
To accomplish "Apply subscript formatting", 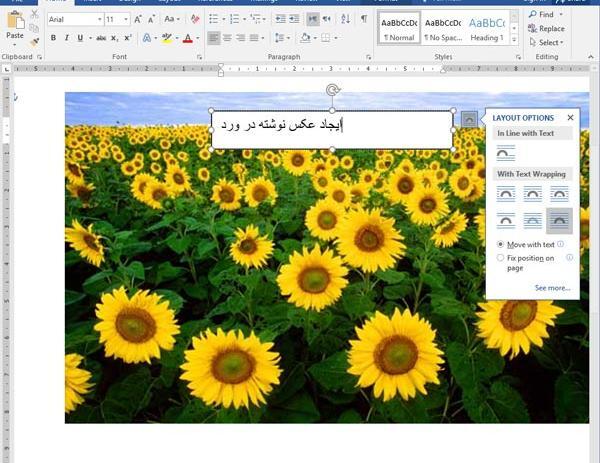I will click(114, 38).
